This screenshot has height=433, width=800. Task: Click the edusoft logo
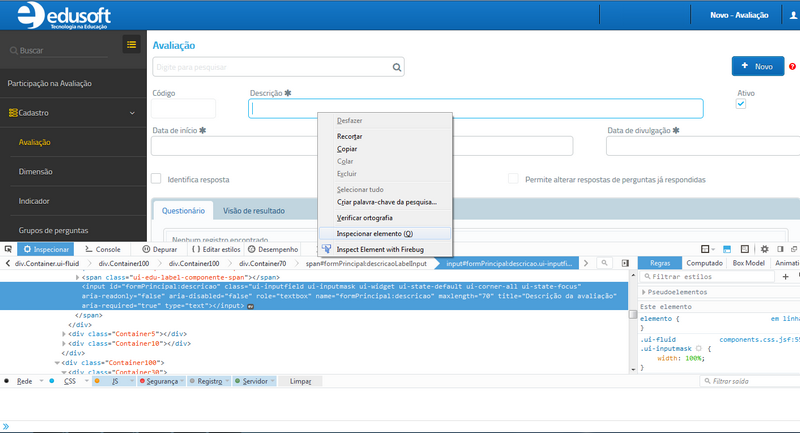[x=64, y=15]
